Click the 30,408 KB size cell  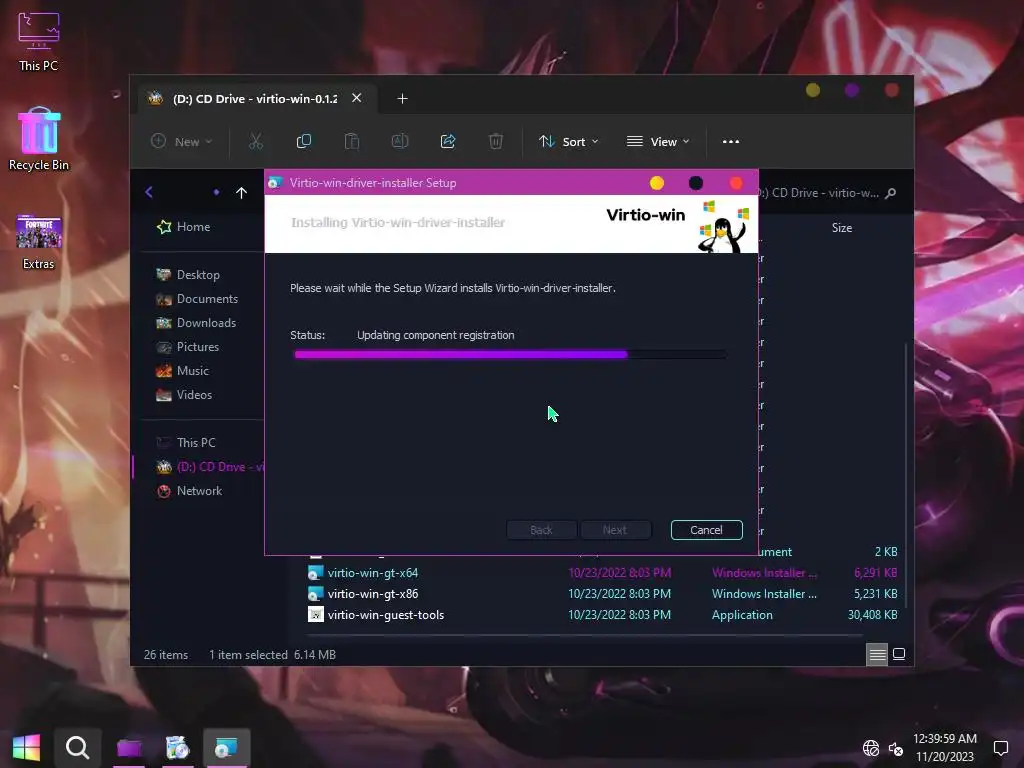pos(872,615)
